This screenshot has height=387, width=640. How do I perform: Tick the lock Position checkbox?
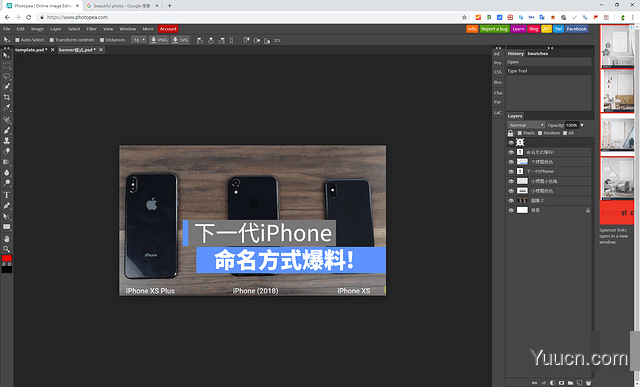click(540, 133)
